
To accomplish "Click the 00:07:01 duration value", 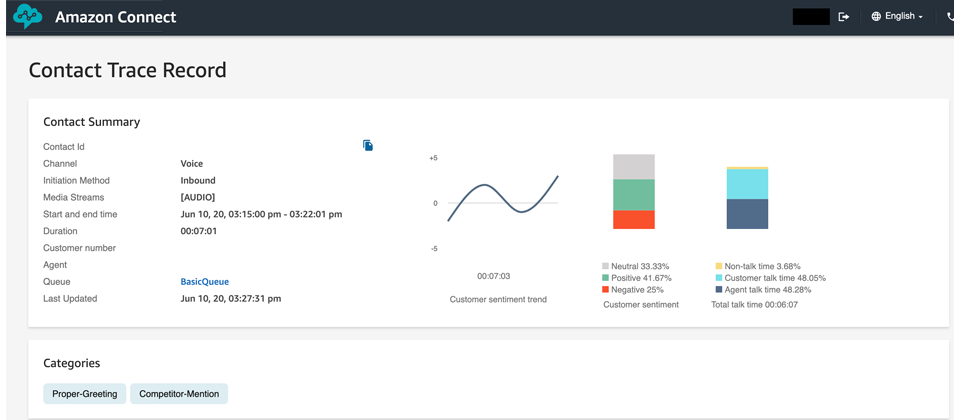I will tap(198, 231).
